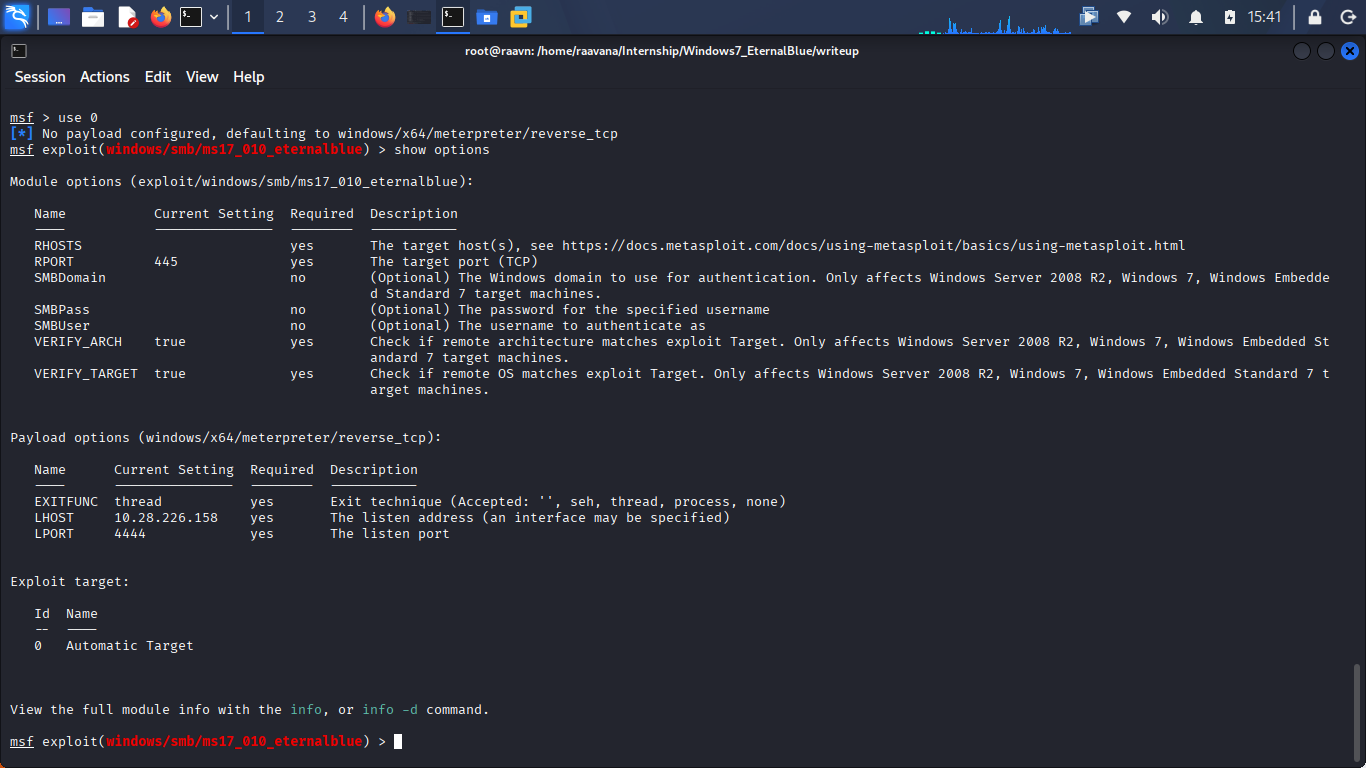Click the terminal window title bar icon
The image size is (1366, 768).
coord(19,51)
